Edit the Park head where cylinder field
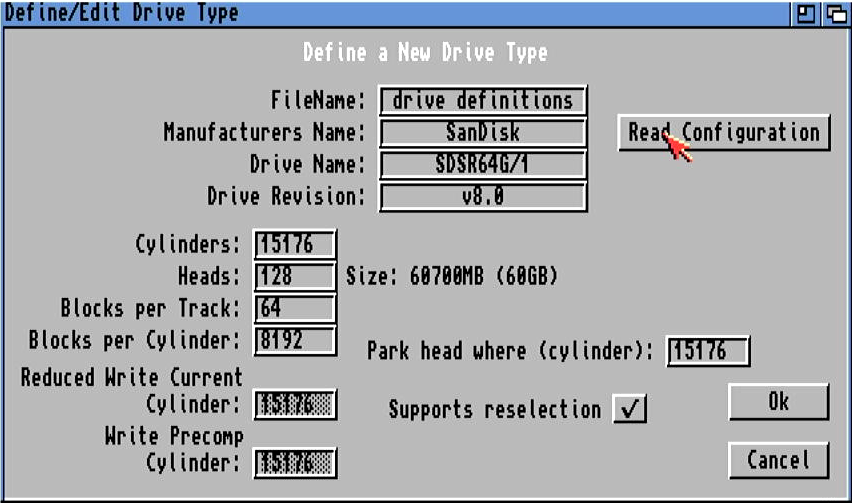Viewport: 852px width, 503px height. 708,351
